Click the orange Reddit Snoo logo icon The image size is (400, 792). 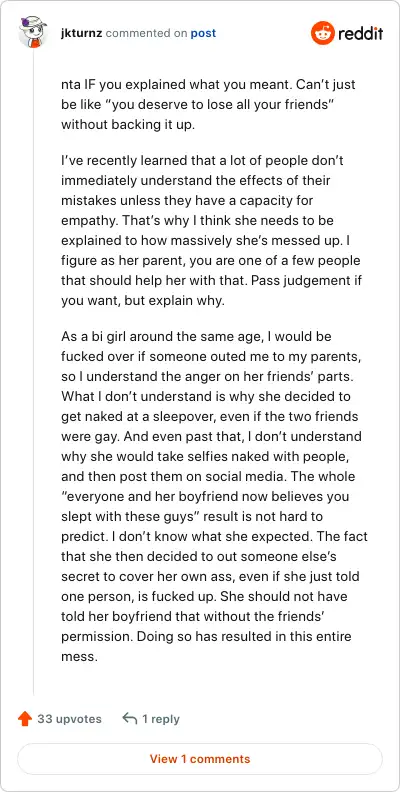pos(323,33)
